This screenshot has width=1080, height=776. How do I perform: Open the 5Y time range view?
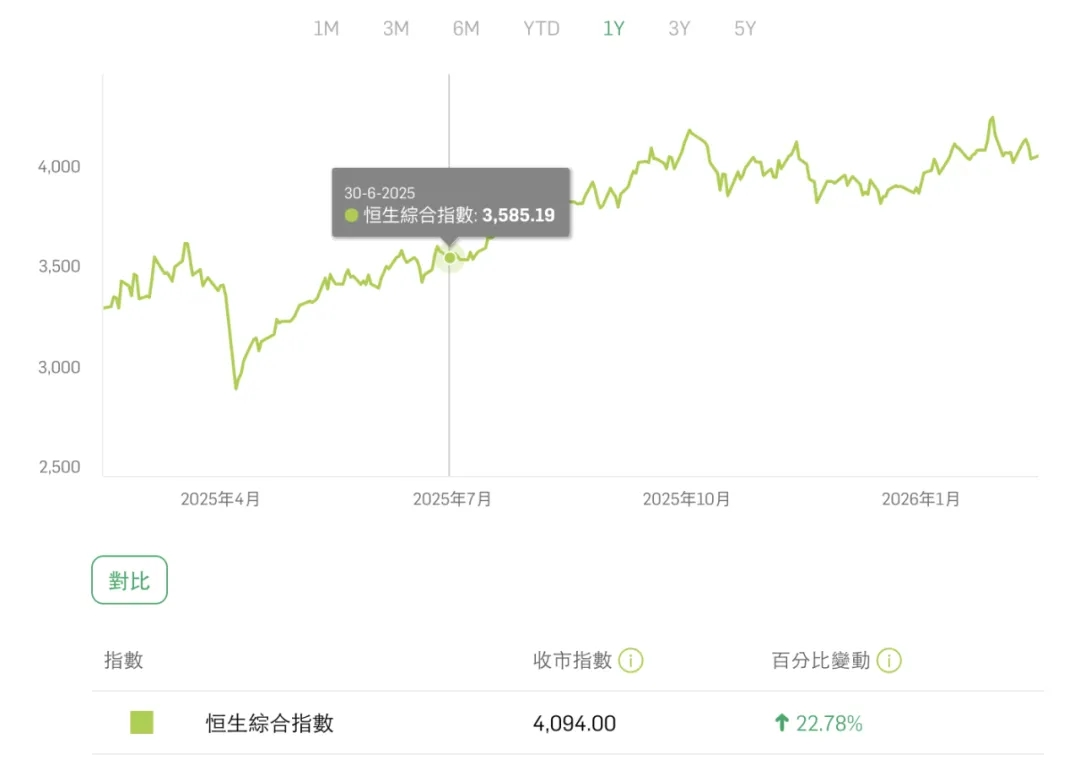pos(745,29)
